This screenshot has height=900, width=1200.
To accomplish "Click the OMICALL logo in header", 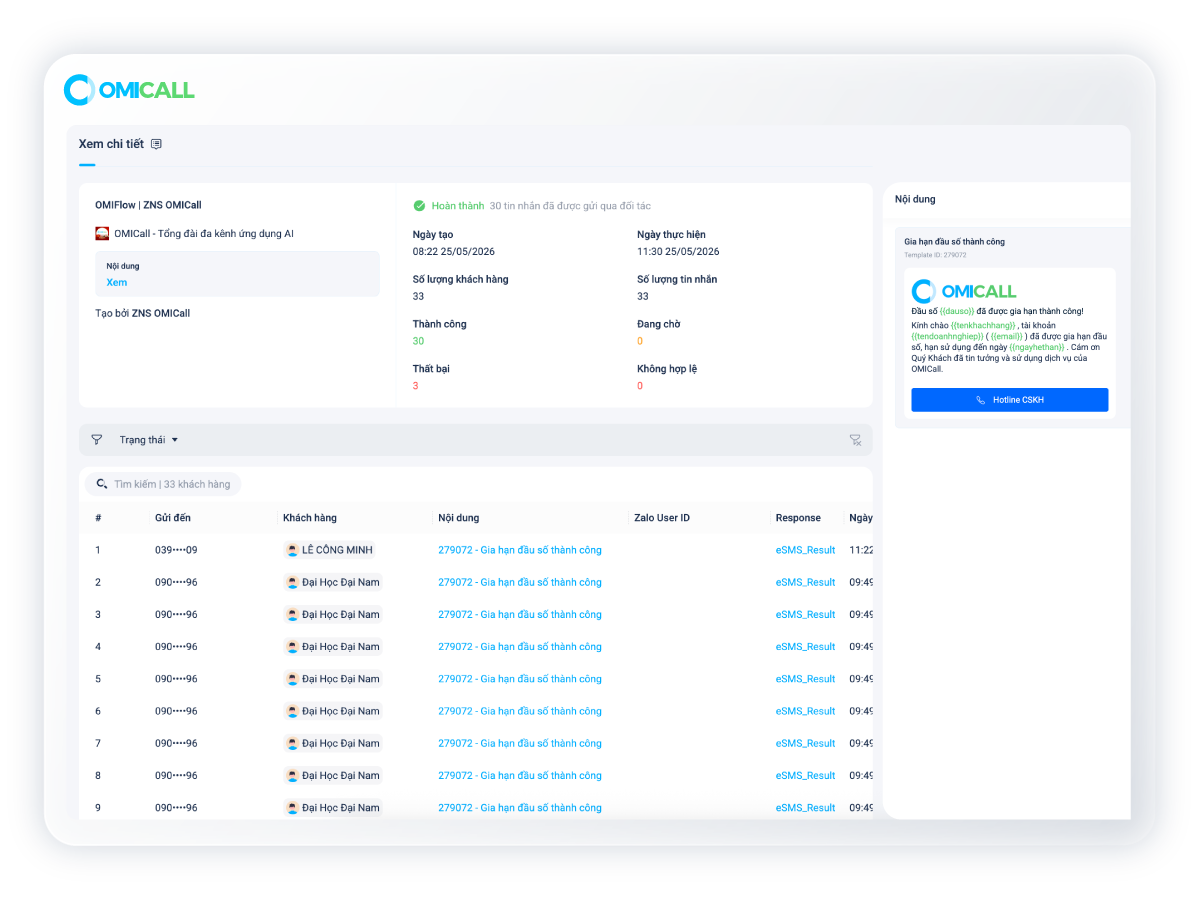I will [129, 90].
